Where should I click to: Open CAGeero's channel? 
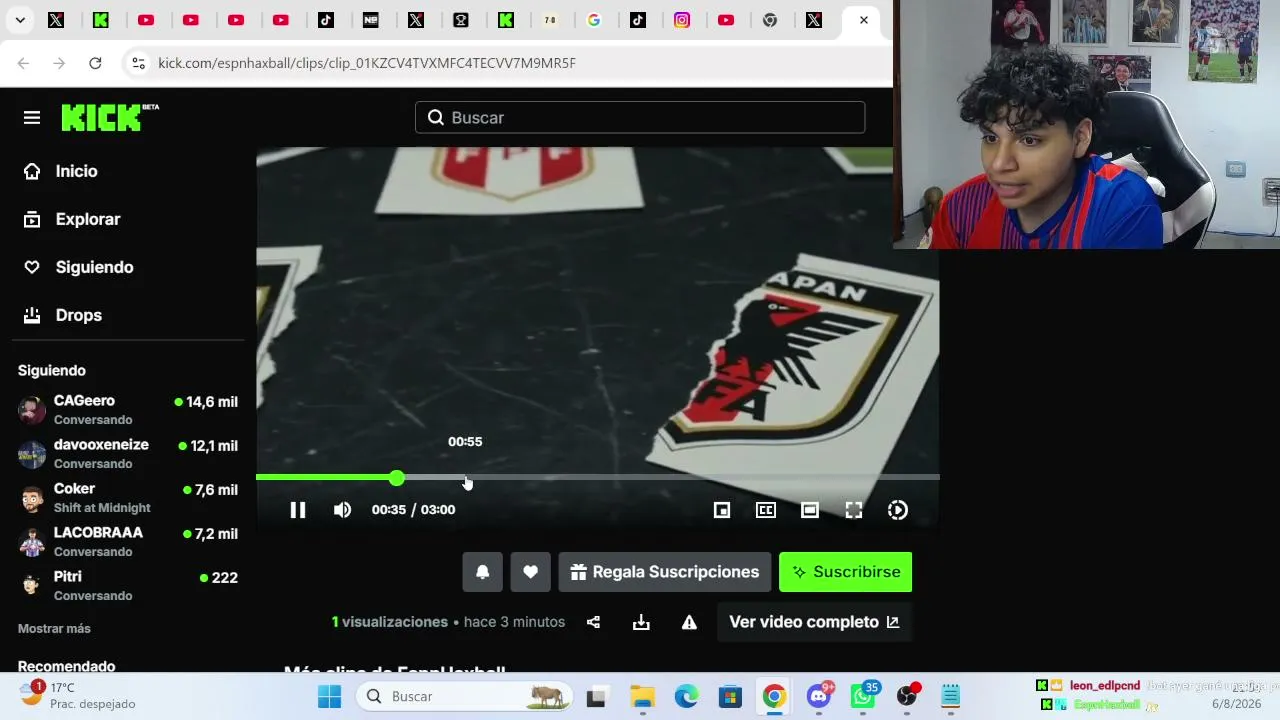128,410
